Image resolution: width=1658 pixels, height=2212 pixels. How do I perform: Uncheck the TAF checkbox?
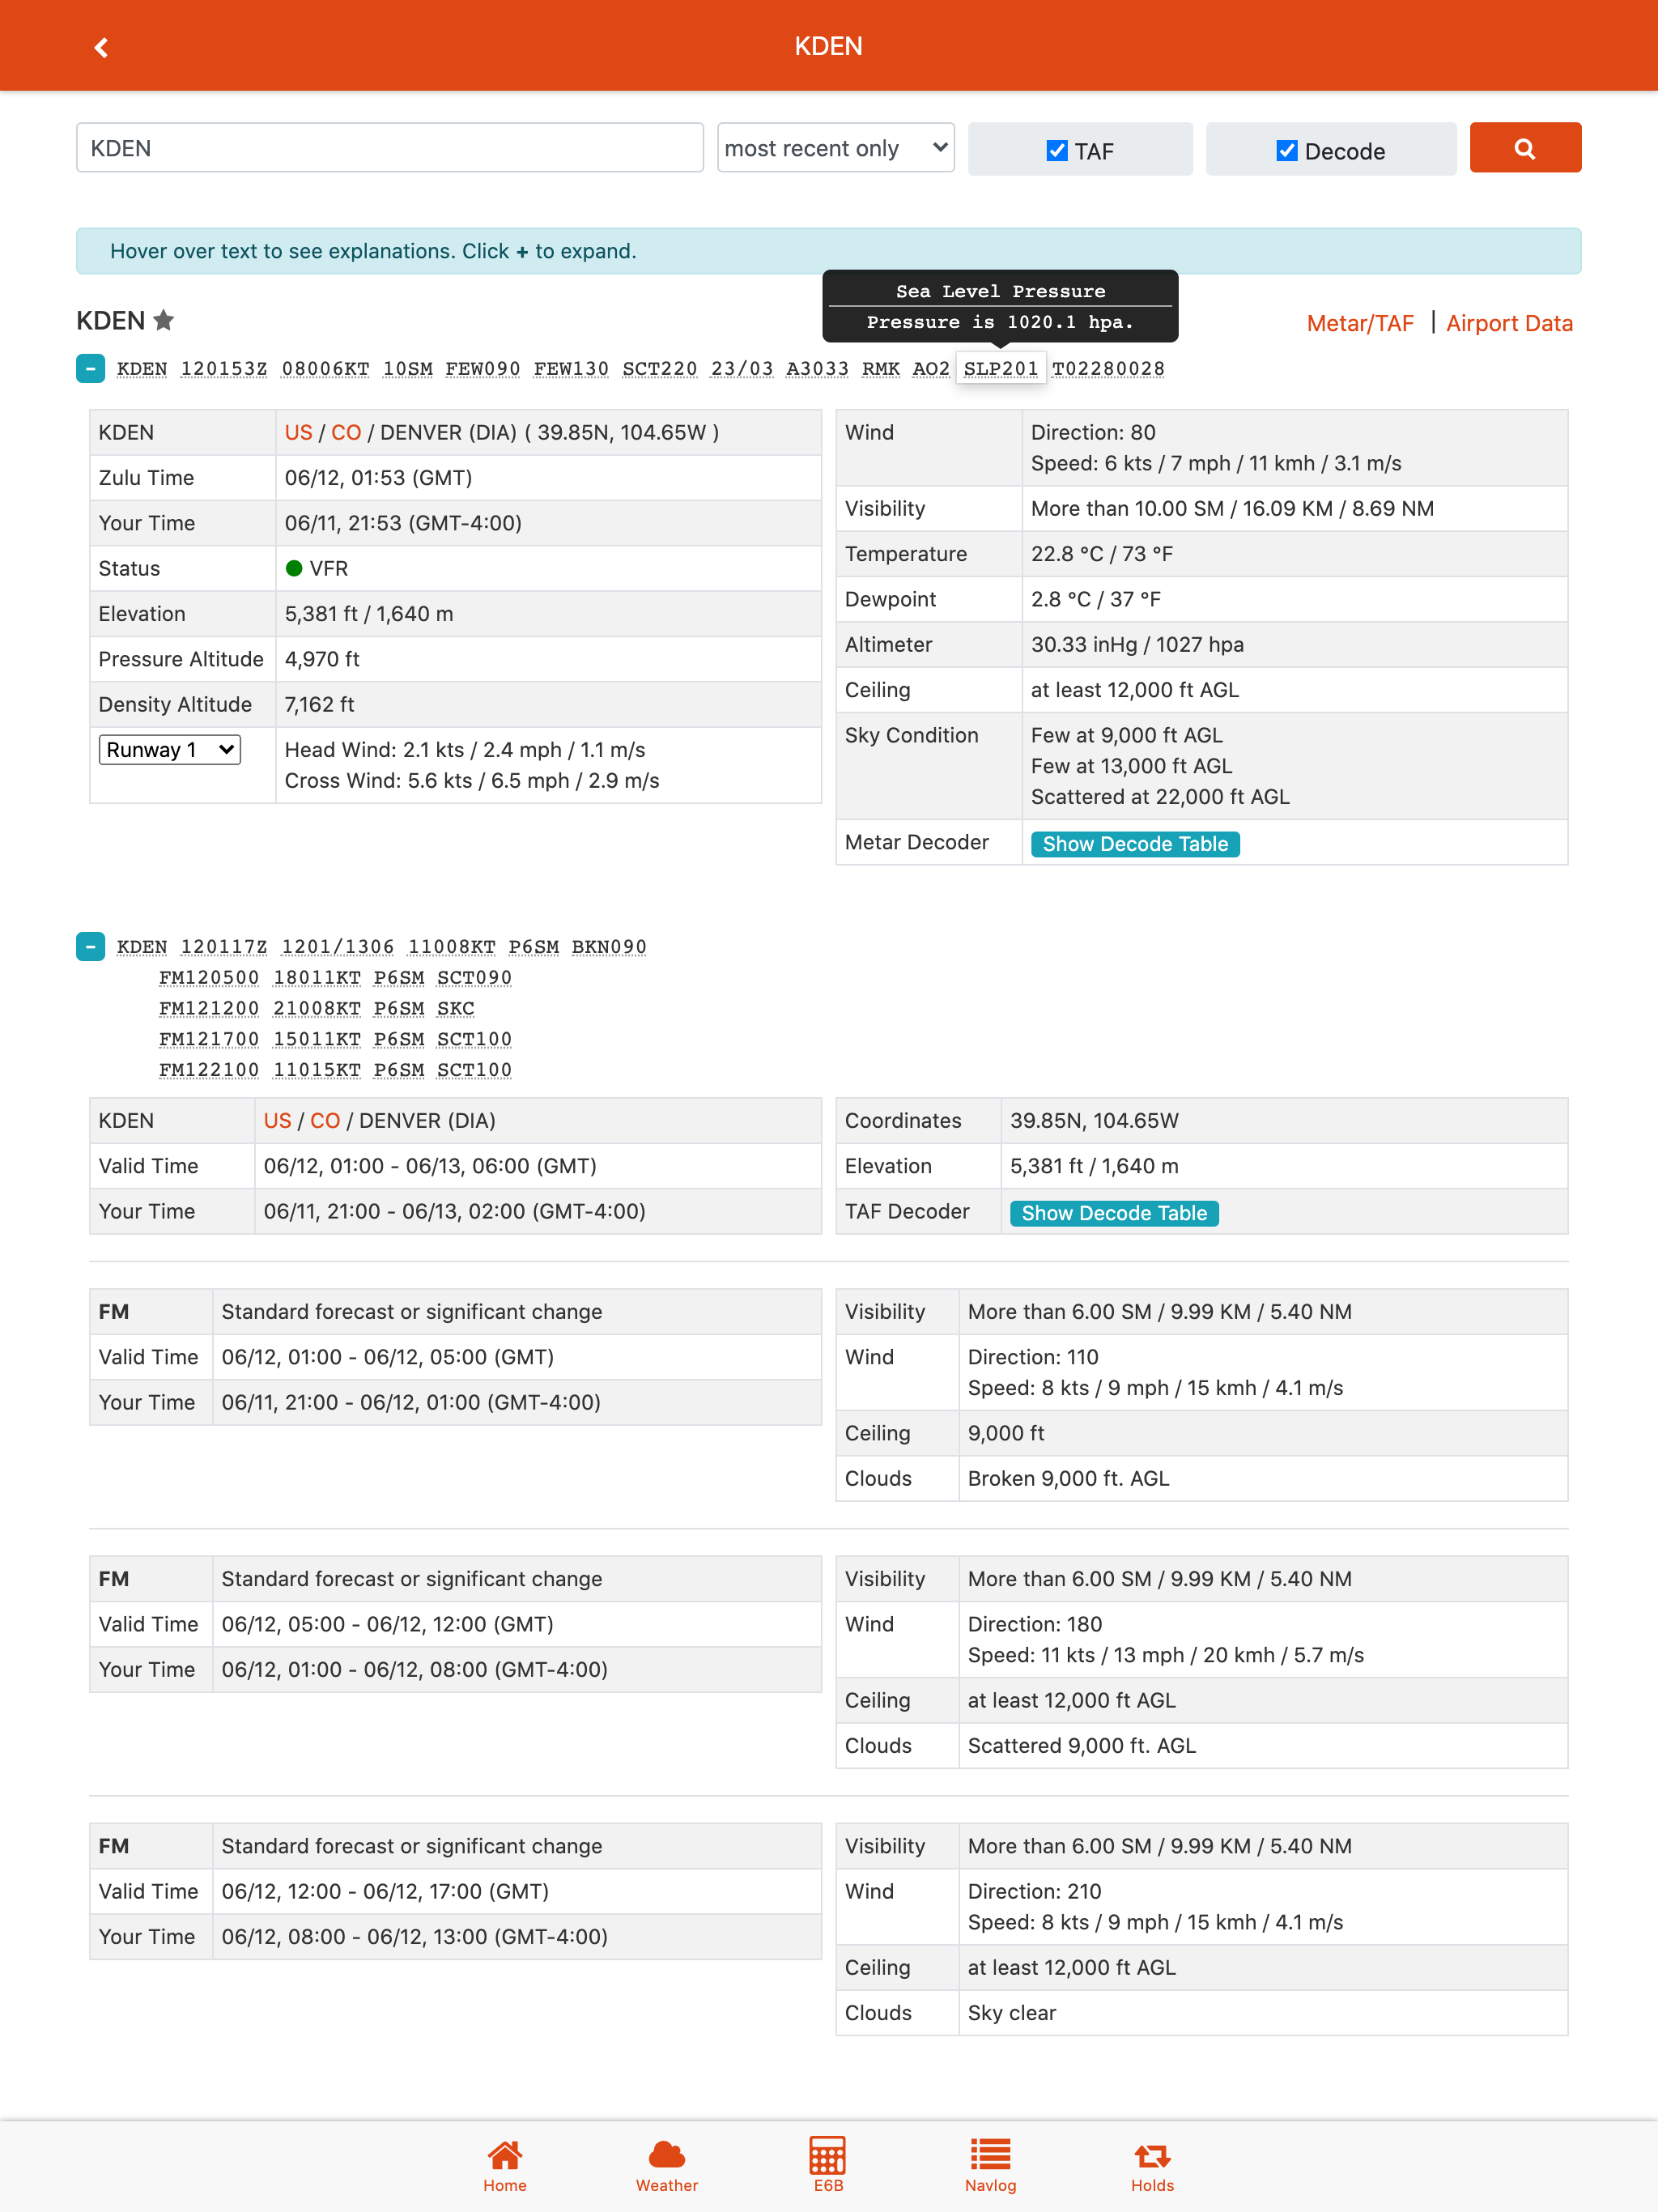tap(1057, 150)
